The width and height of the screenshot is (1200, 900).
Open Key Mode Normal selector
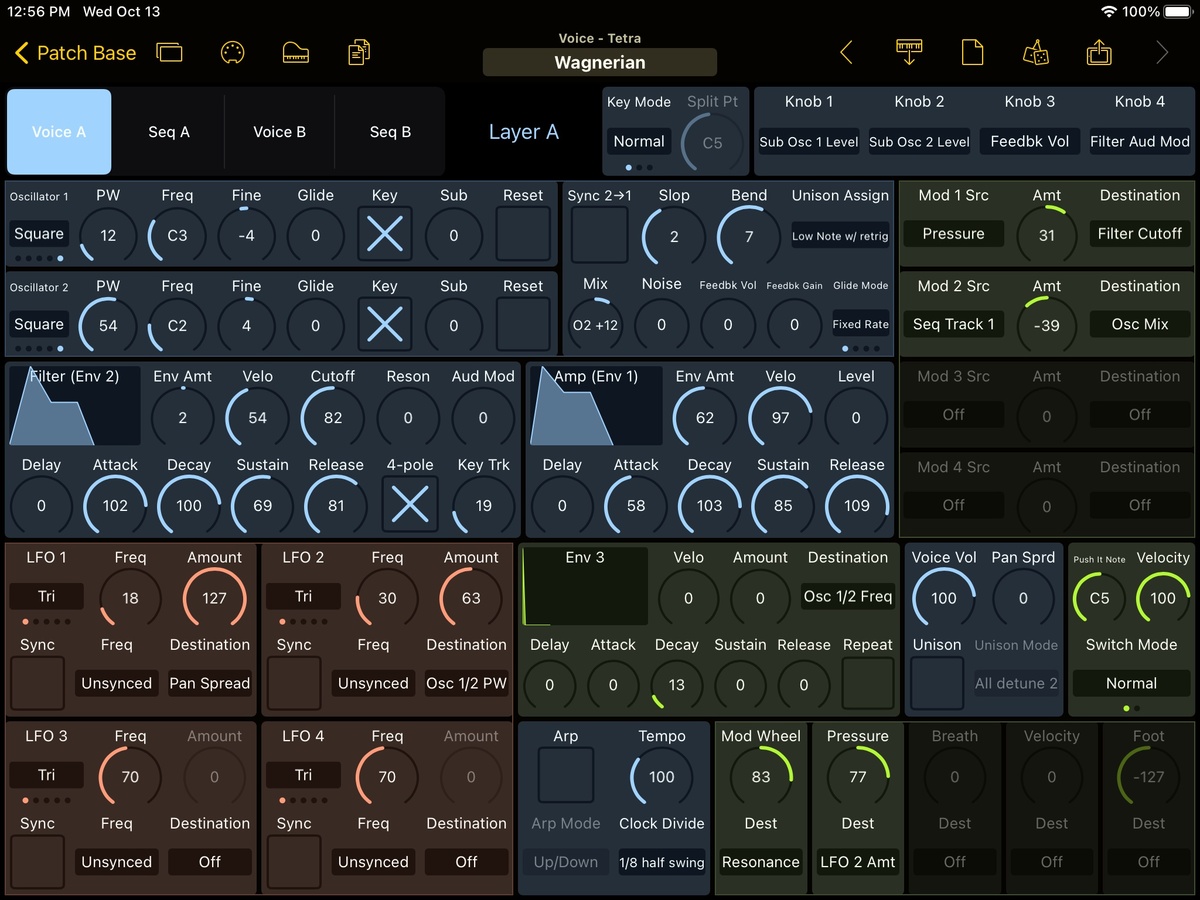click(x=639, y=141)
